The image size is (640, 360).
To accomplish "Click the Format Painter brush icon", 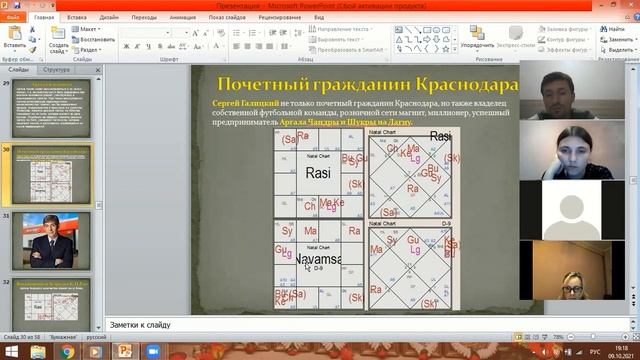I will pyautogui.click(x=33, y=49).
